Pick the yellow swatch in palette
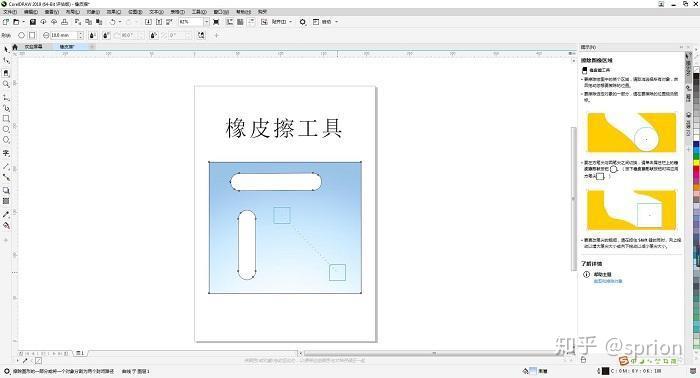700x378 pixels. tap(696, 163)
